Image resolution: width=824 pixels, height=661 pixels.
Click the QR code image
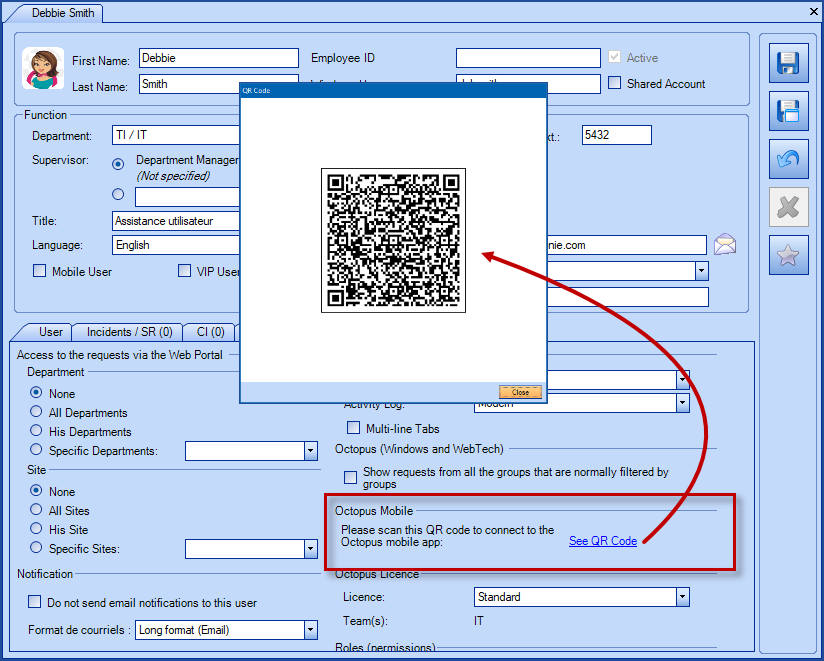click(x=393, y=240)
